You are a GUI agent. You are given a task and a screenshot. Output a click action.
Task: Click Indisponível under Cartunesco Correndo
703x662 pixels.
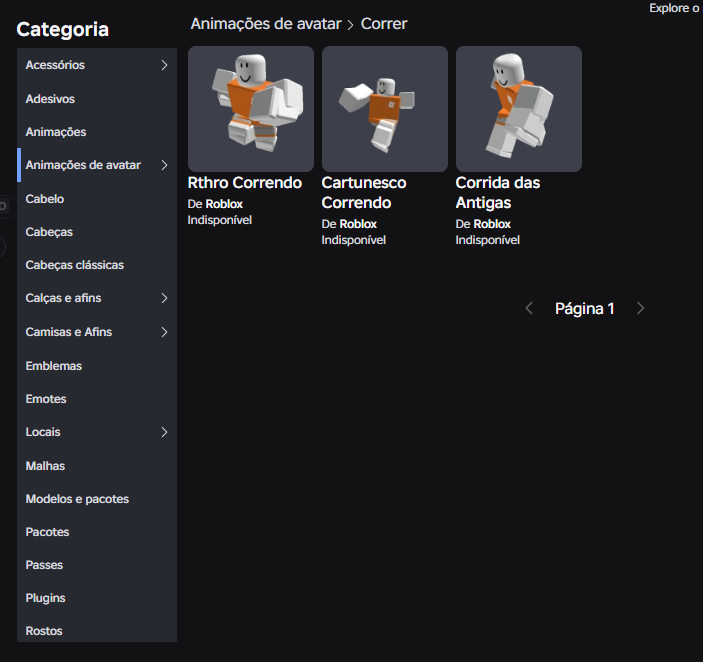coord(354,240)
